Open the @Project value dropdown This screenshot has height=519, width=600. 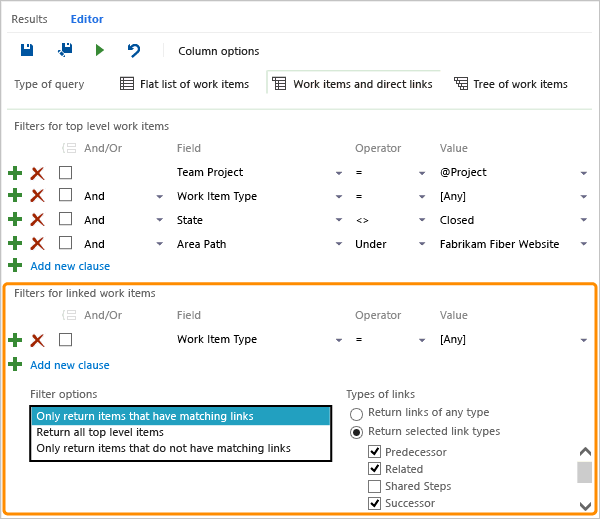point(584,173)
